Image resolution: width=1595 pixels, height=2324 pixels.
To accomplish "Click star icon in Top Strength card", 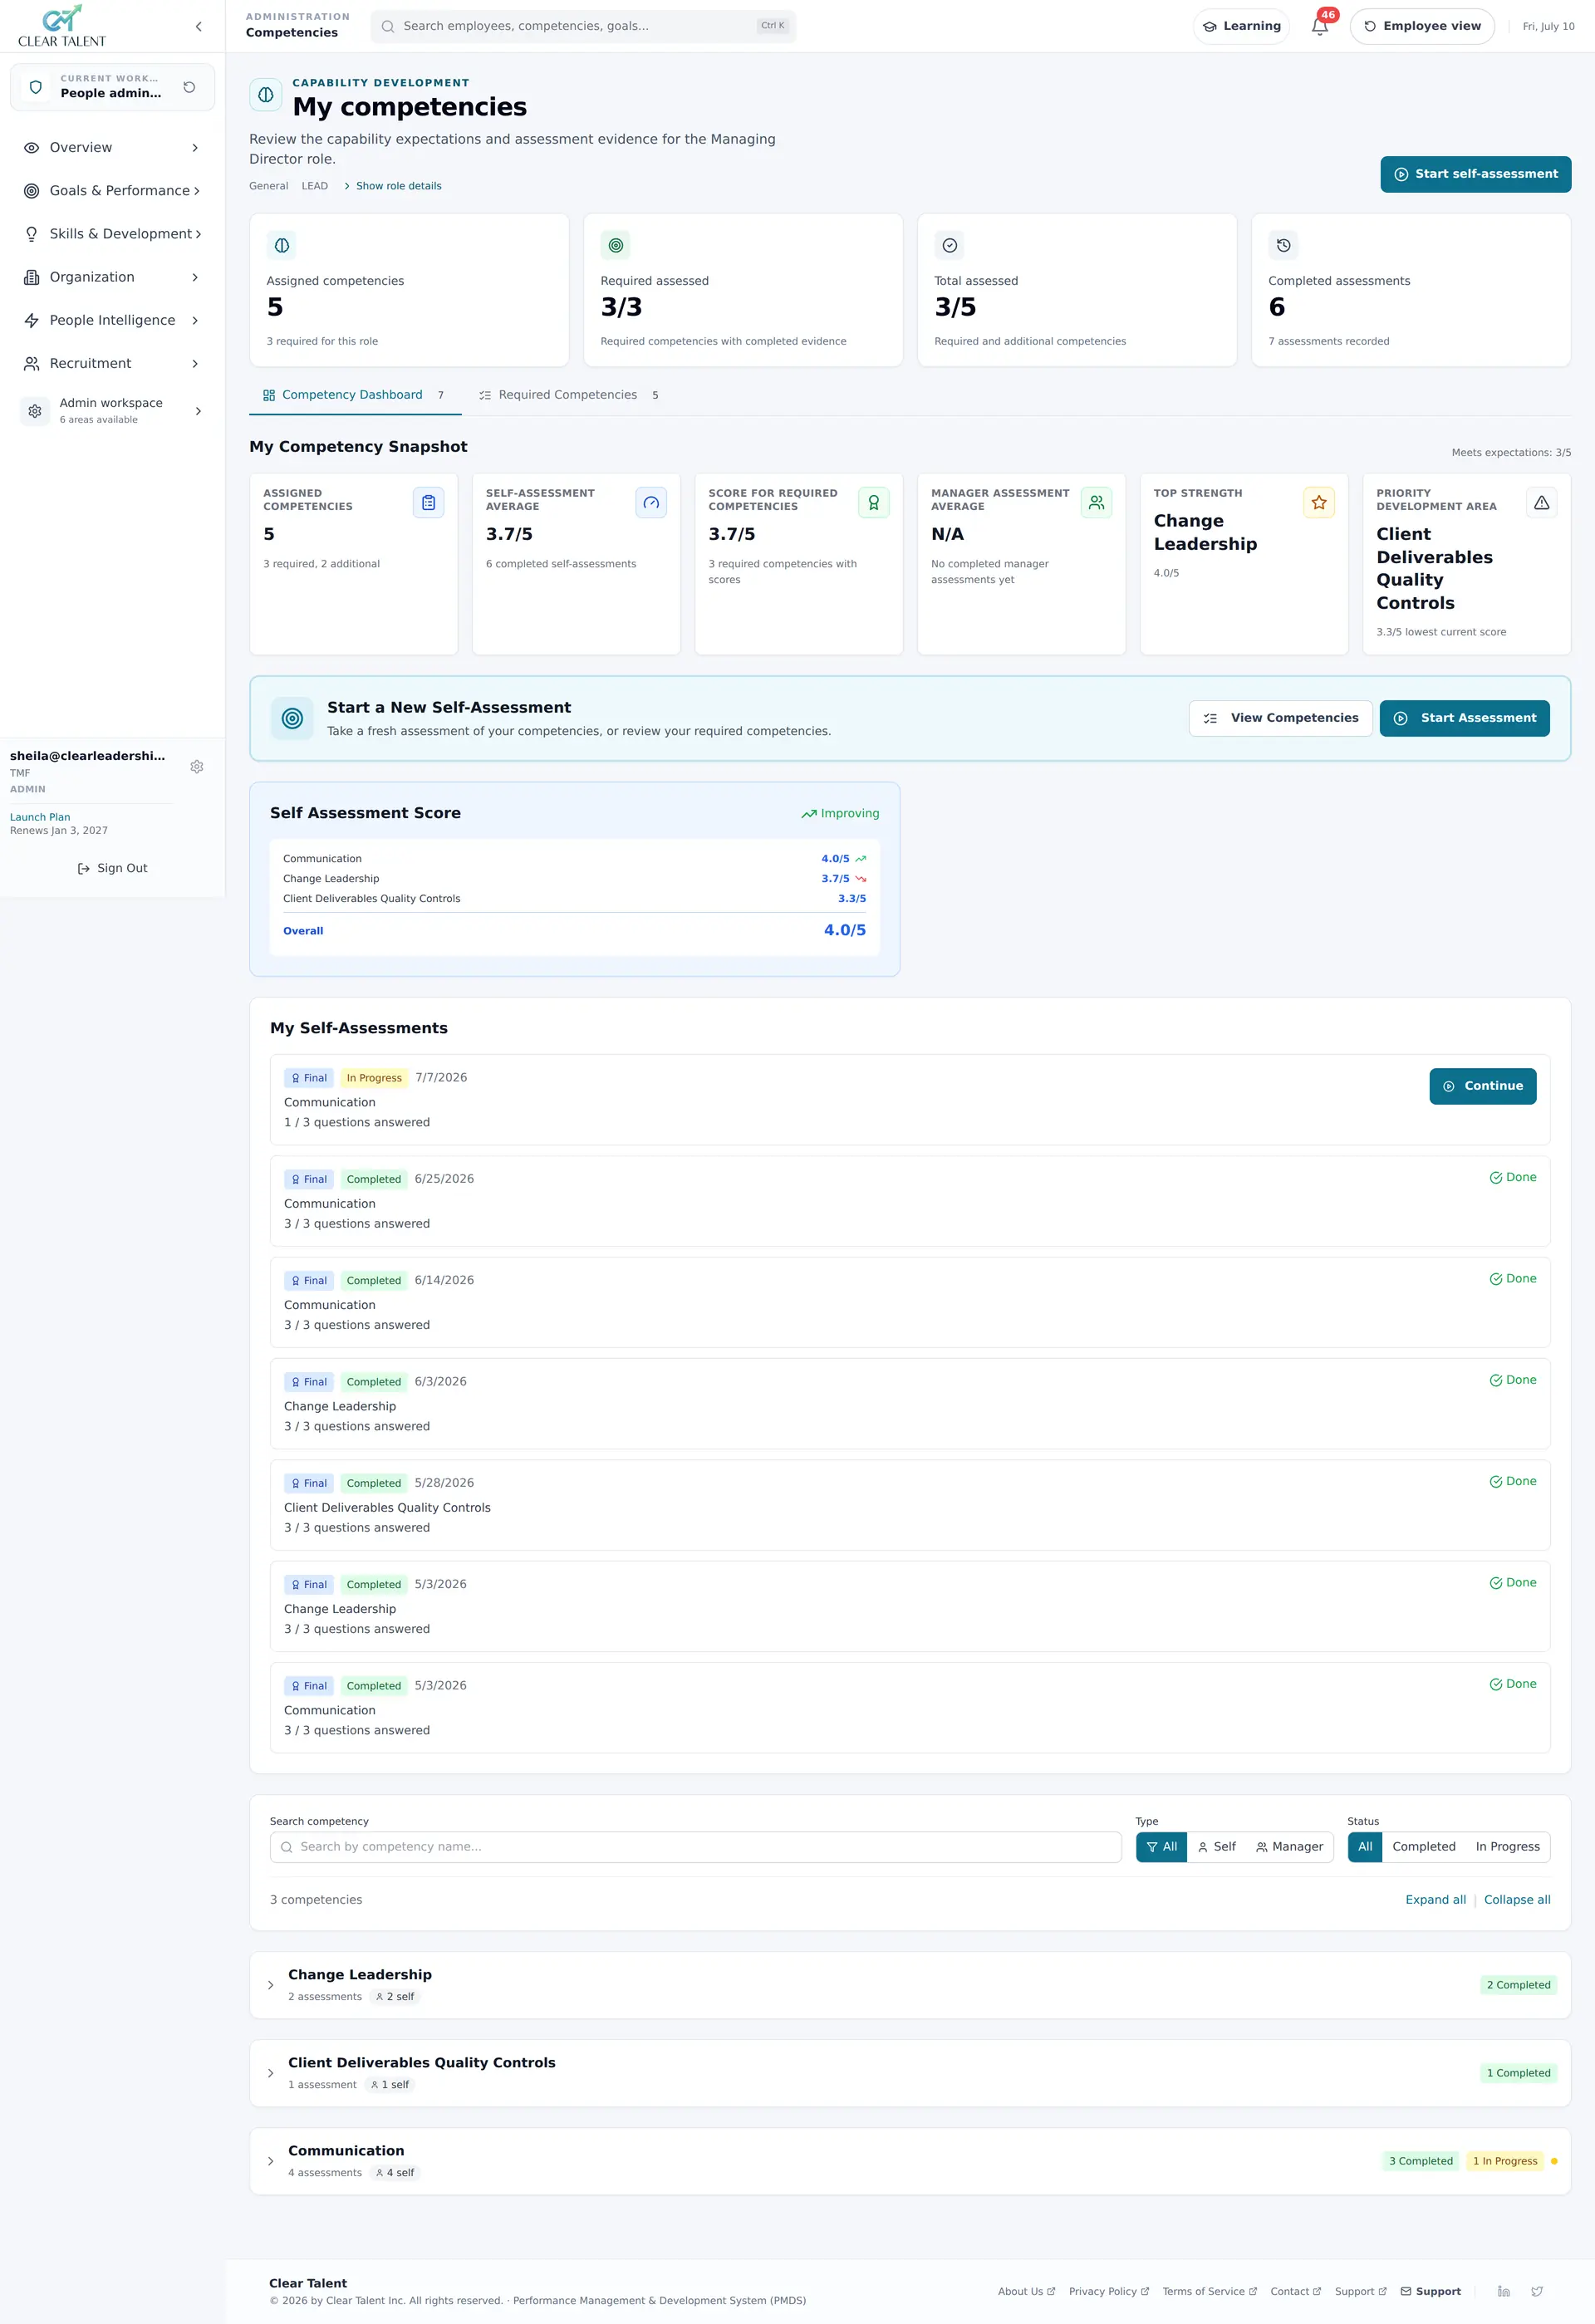I will click(x=1319, y=503).
